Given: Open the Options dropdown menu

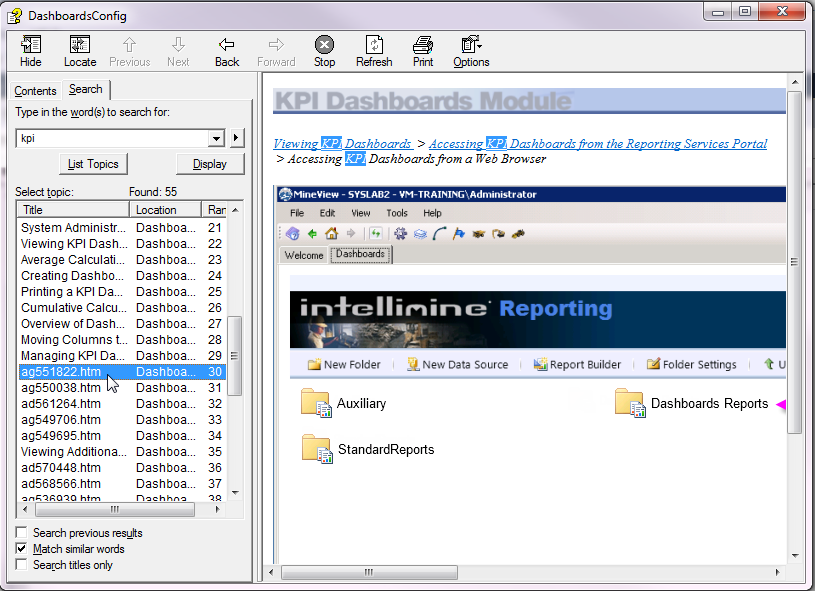Looking at the screenshot, I should point(471,51).
